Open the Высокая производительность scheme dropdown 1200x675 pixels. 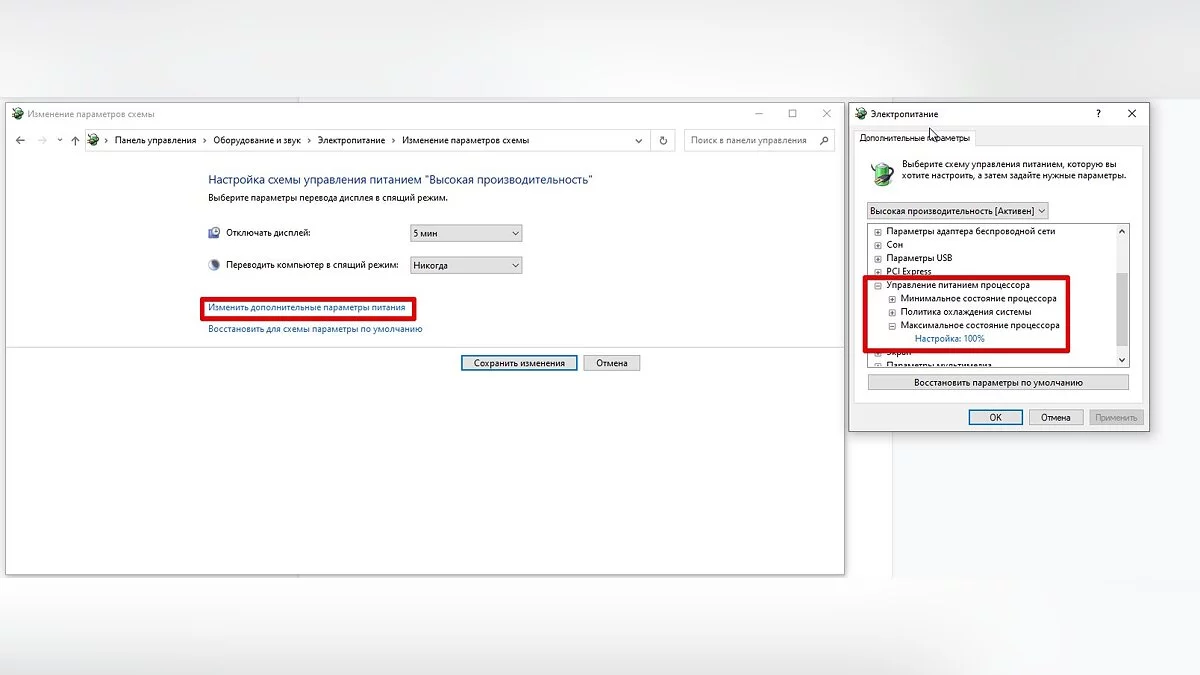[x=957, y=211]
